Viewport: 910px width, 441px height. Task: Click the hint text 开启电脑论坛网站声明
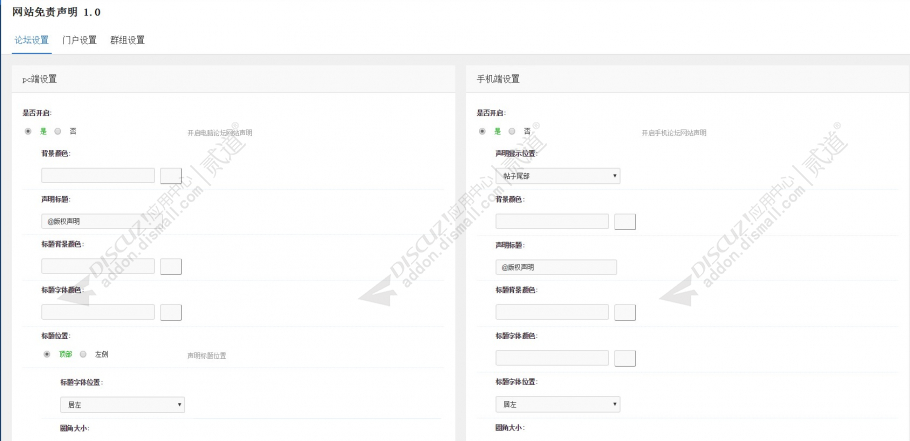coord(219,133)
